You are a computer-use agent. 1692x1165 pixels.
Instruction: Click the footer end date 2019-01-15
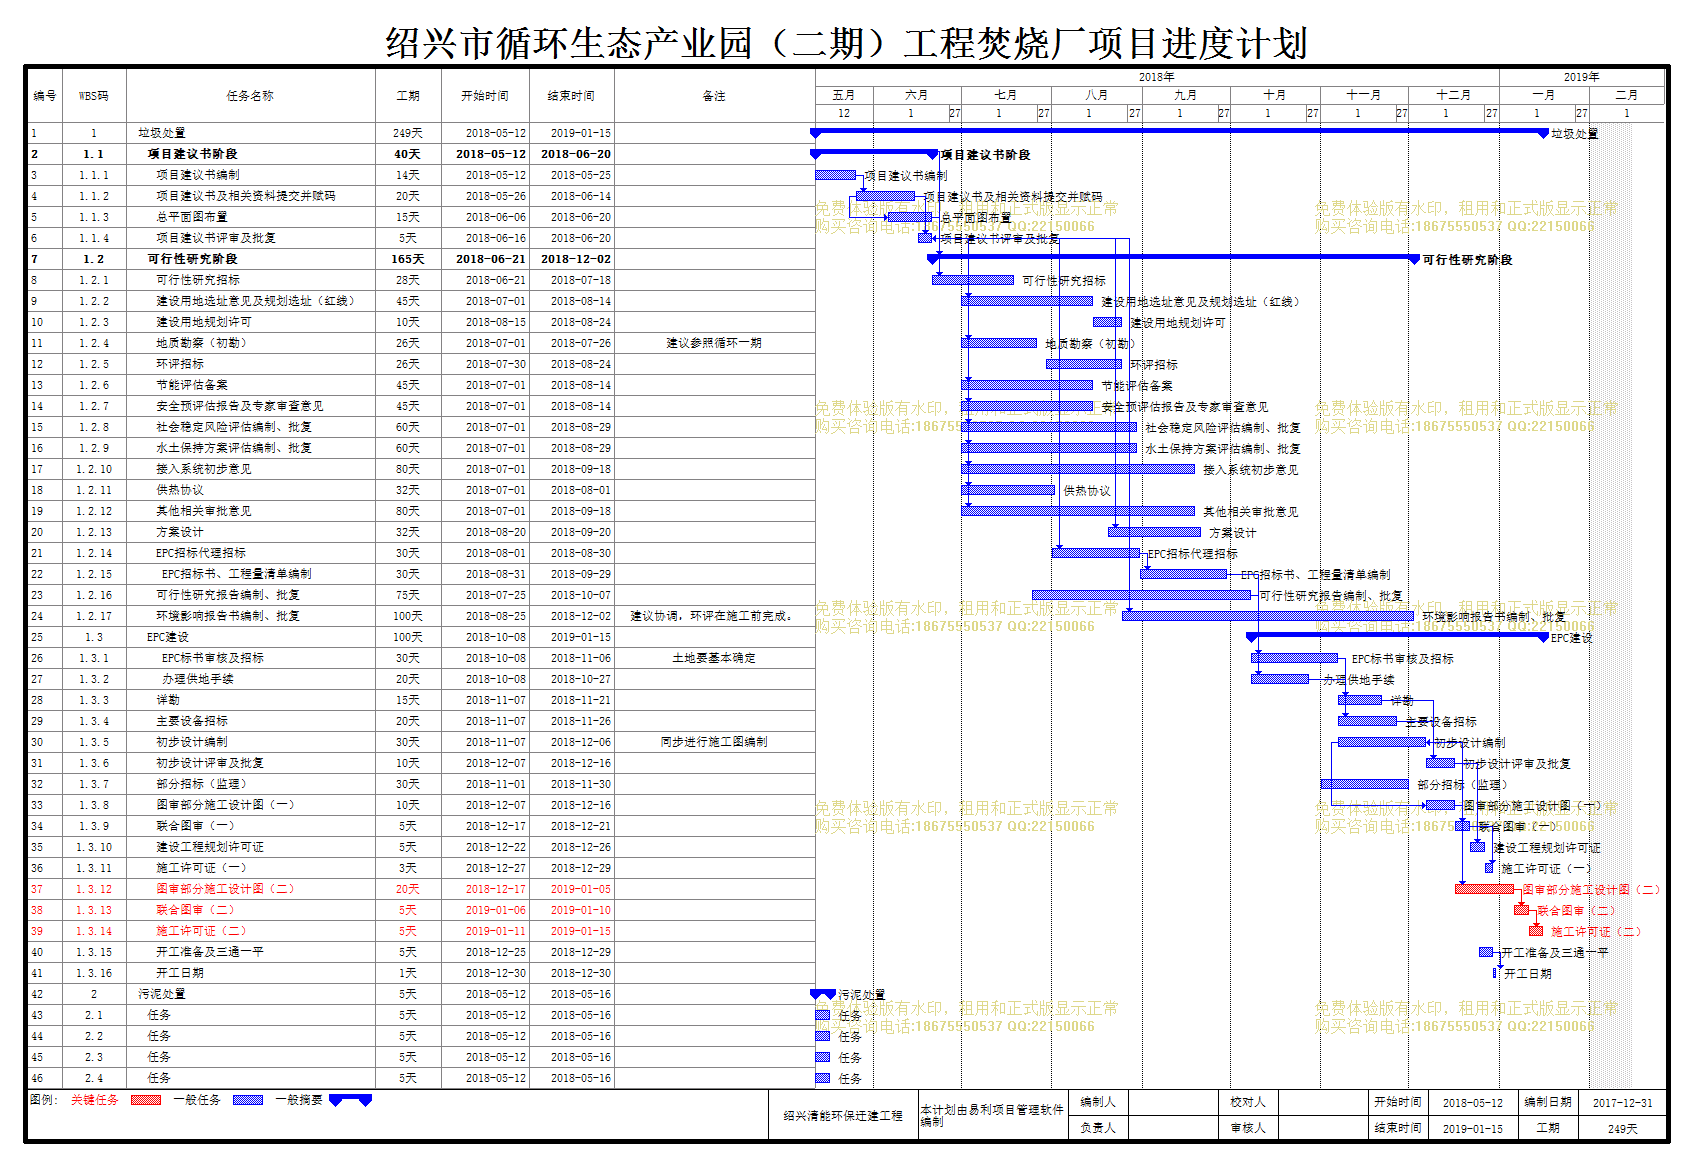[x=1473, y=1129]
